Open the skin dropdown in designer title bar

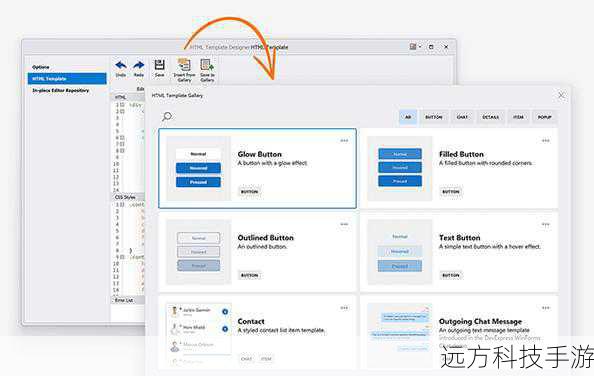[415, 47]
